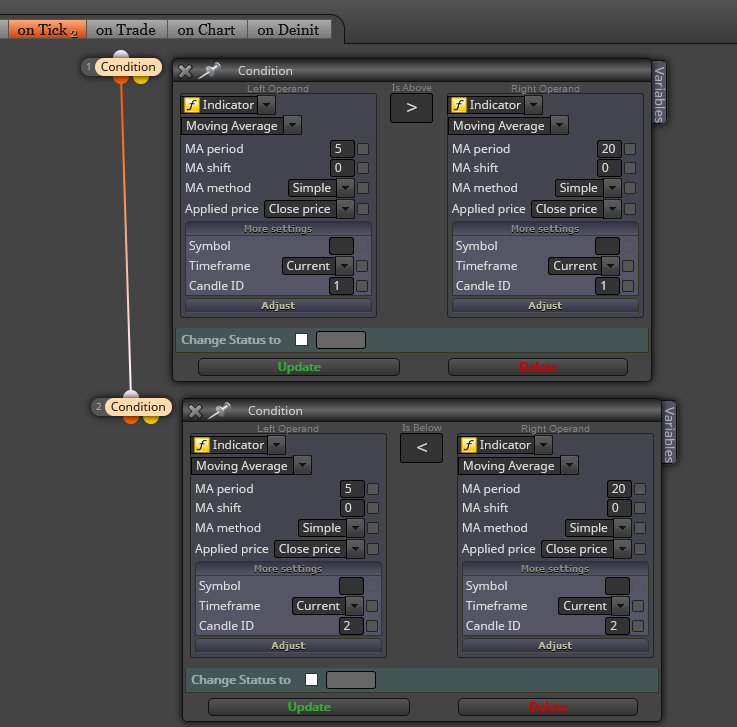Toggle MA period checkbox in Condition 1 left operand
Screen dimensions: 737x727
click(x=363, y=149)
